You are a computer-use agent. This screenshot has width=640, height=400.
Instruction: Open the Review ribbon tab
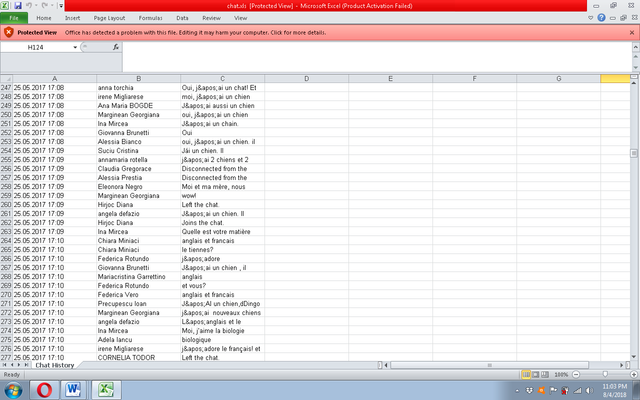click(x=211, y=18)
